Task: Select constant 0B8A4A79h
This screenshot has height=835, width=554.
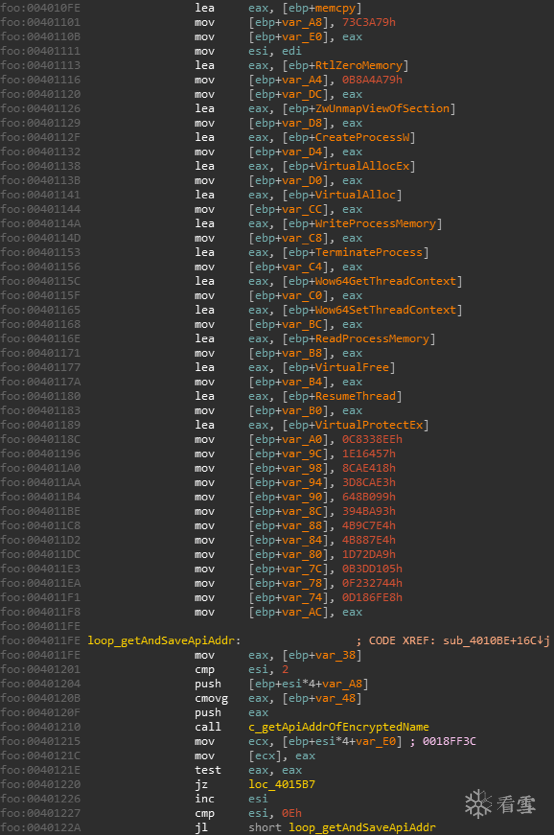Action: point(372,80)
